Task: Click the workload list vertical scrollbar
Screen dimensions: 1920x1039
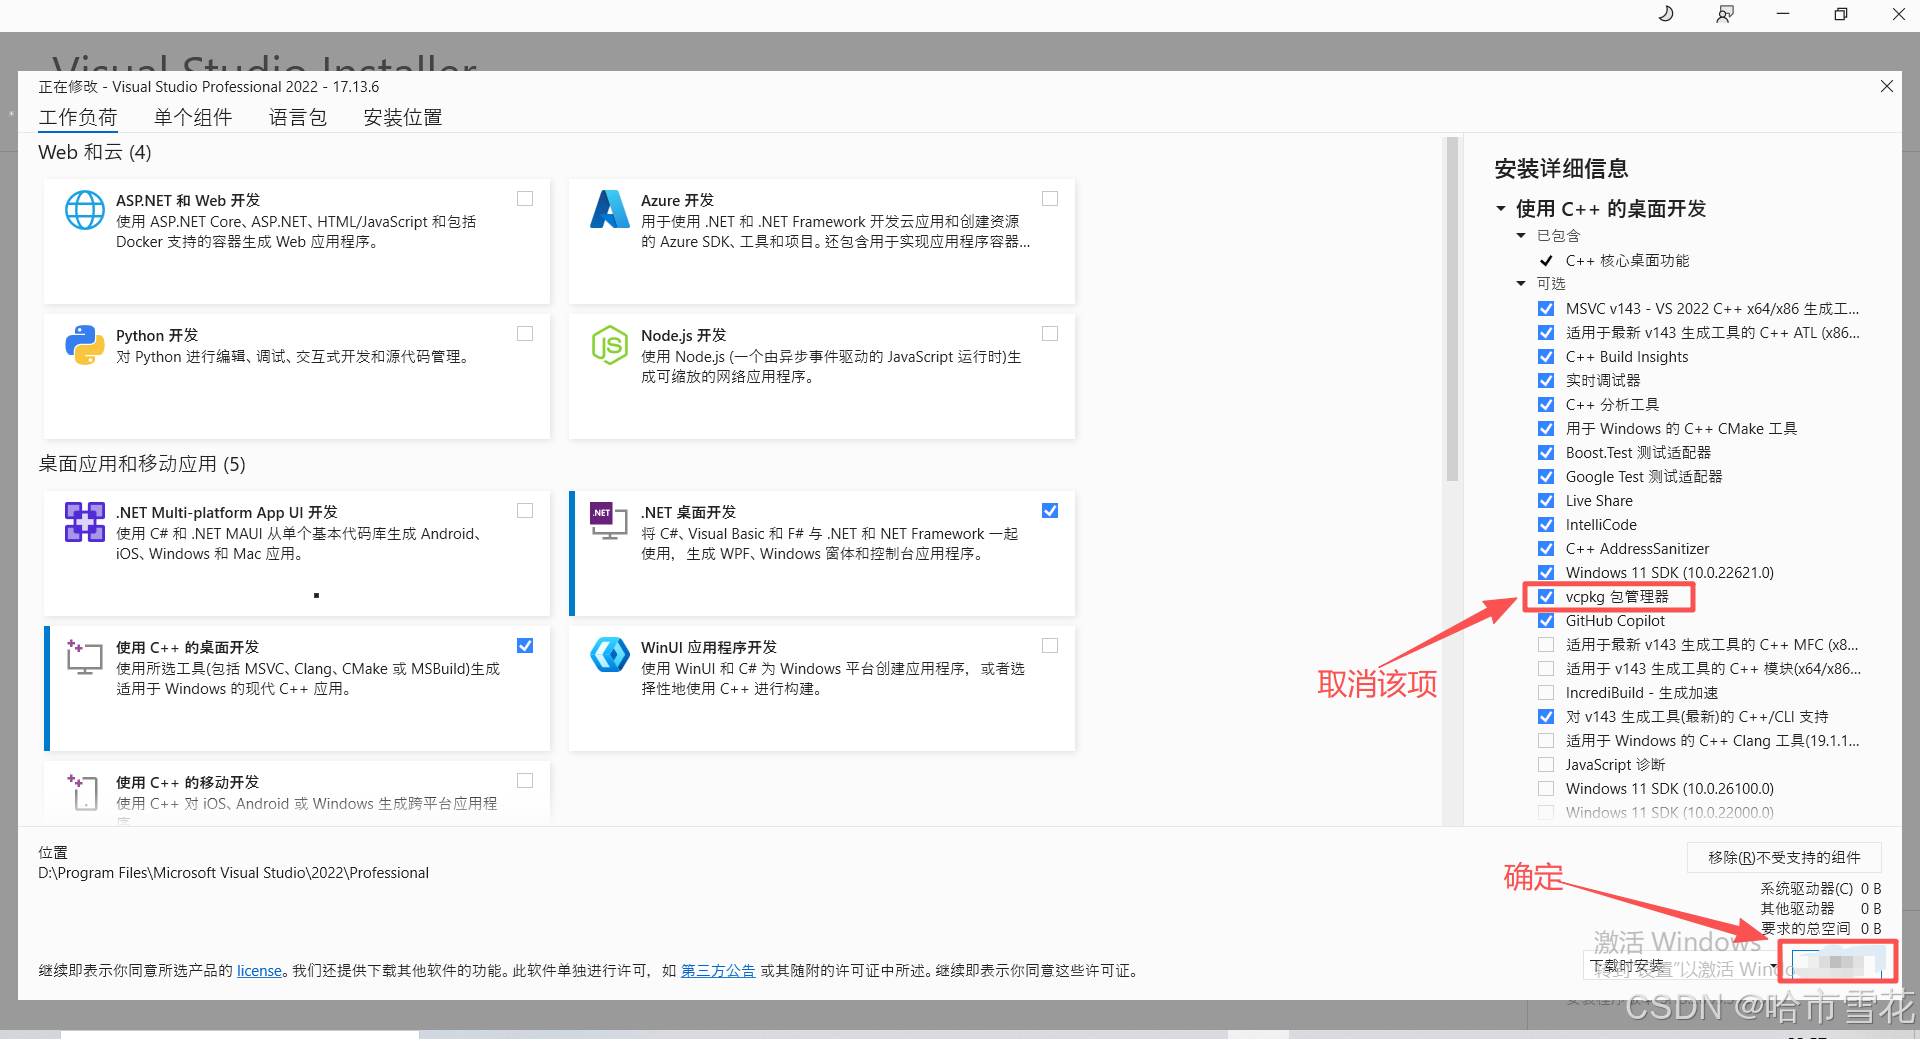Action: 1452,310
